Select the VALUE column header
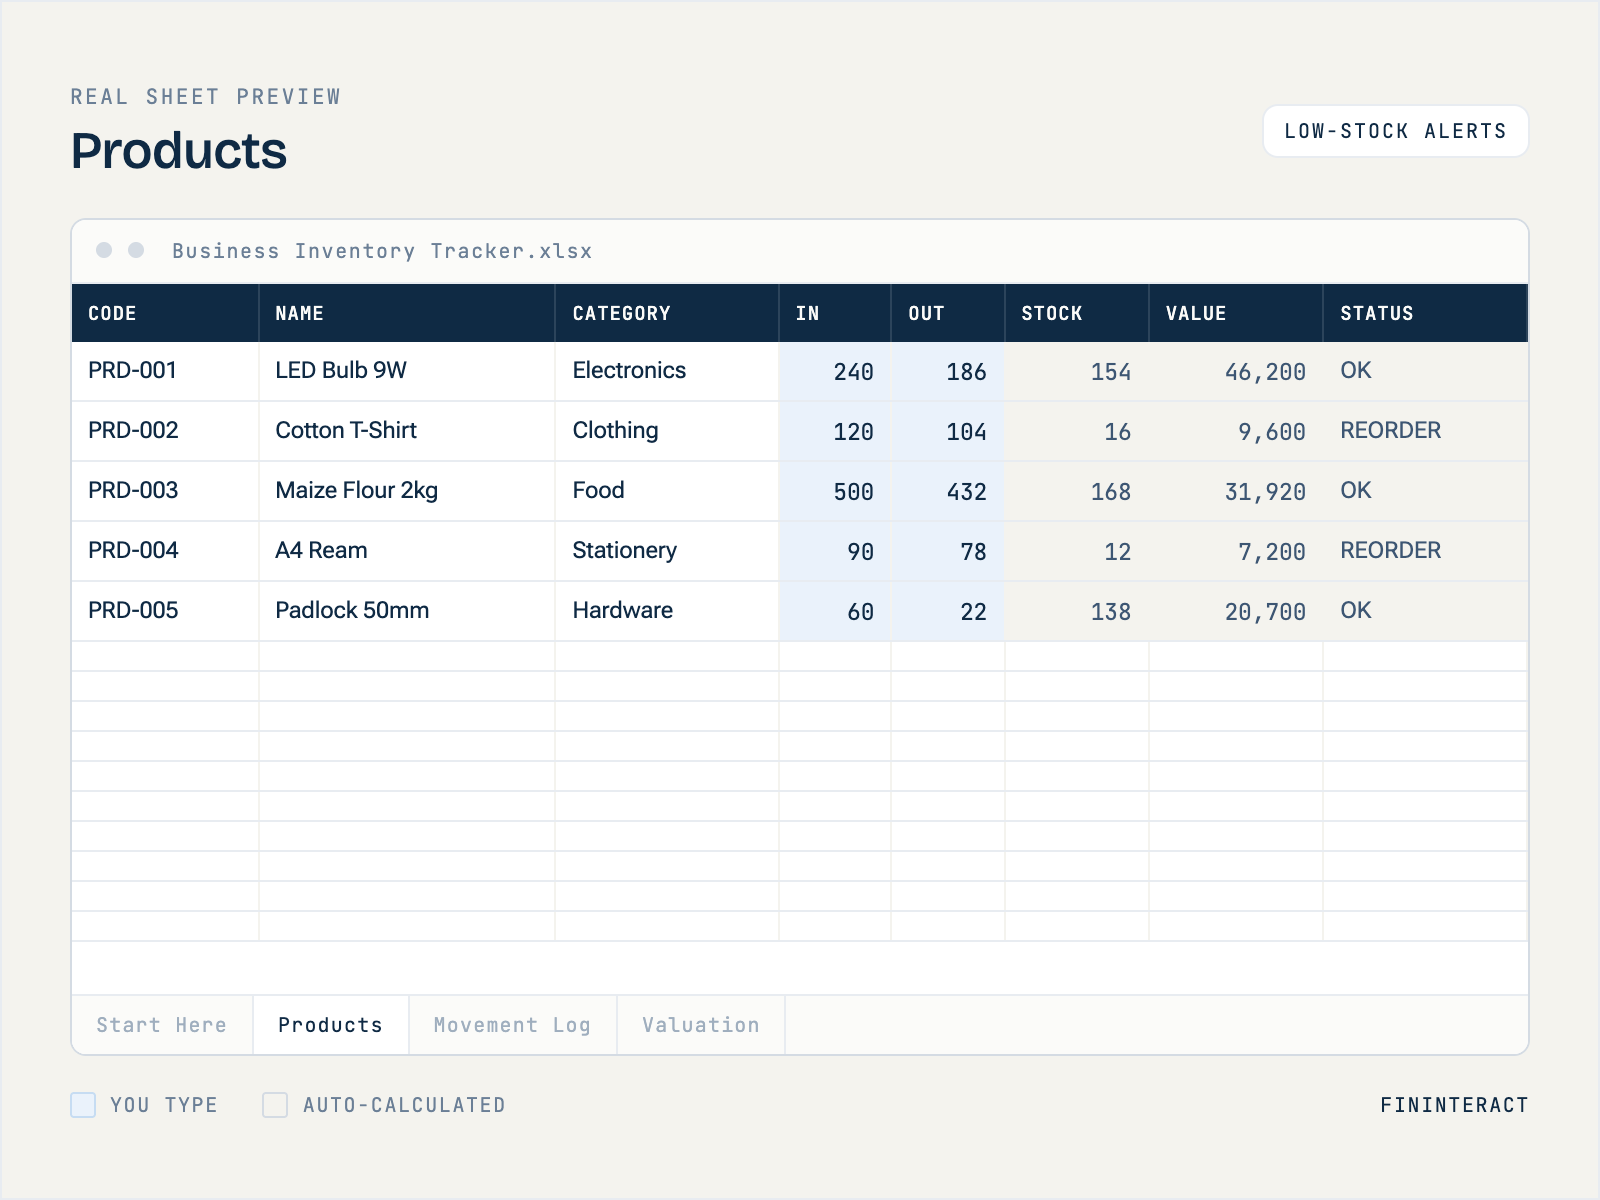 click(x=1236, y=313)
